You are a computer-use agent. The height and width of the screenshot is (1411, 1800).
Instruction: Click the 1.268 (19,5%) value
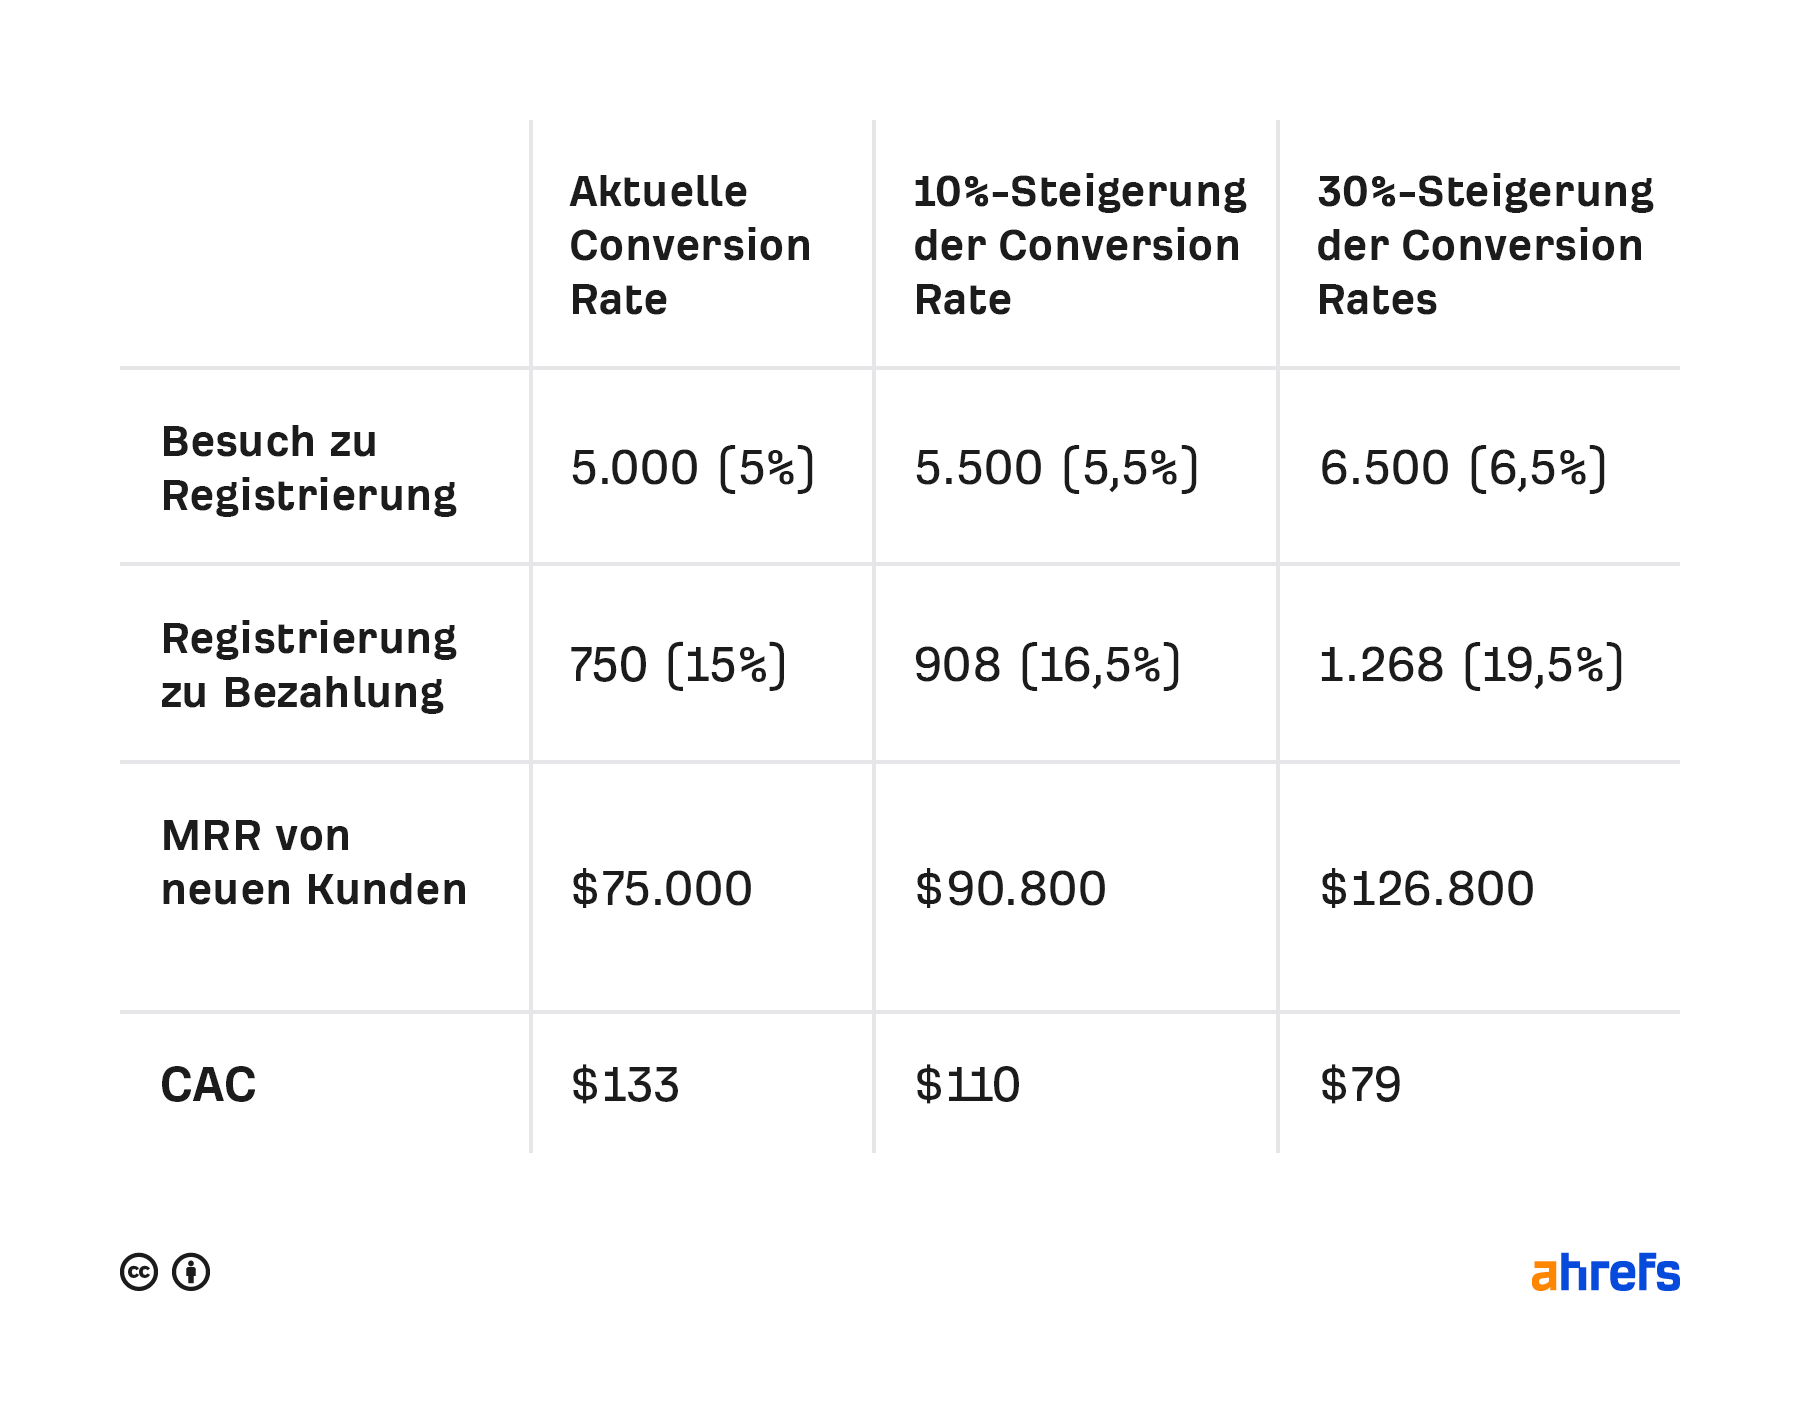1470,665
